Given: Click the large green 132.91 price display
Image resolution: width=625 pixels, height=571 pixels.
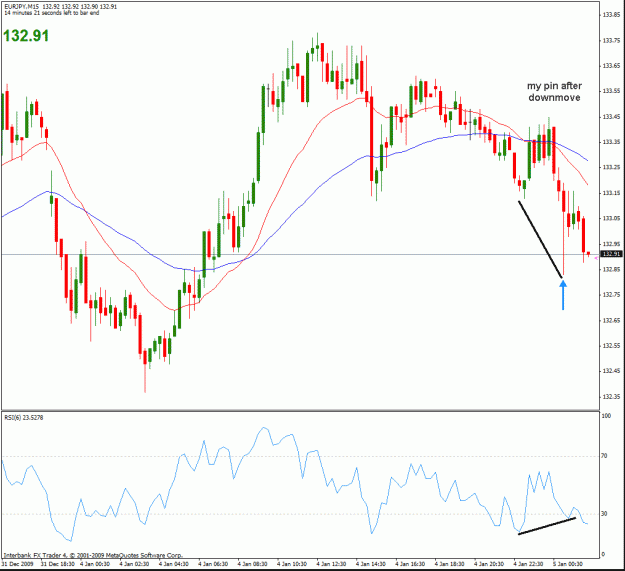Looking at the screenshot, I should point(26,36).
